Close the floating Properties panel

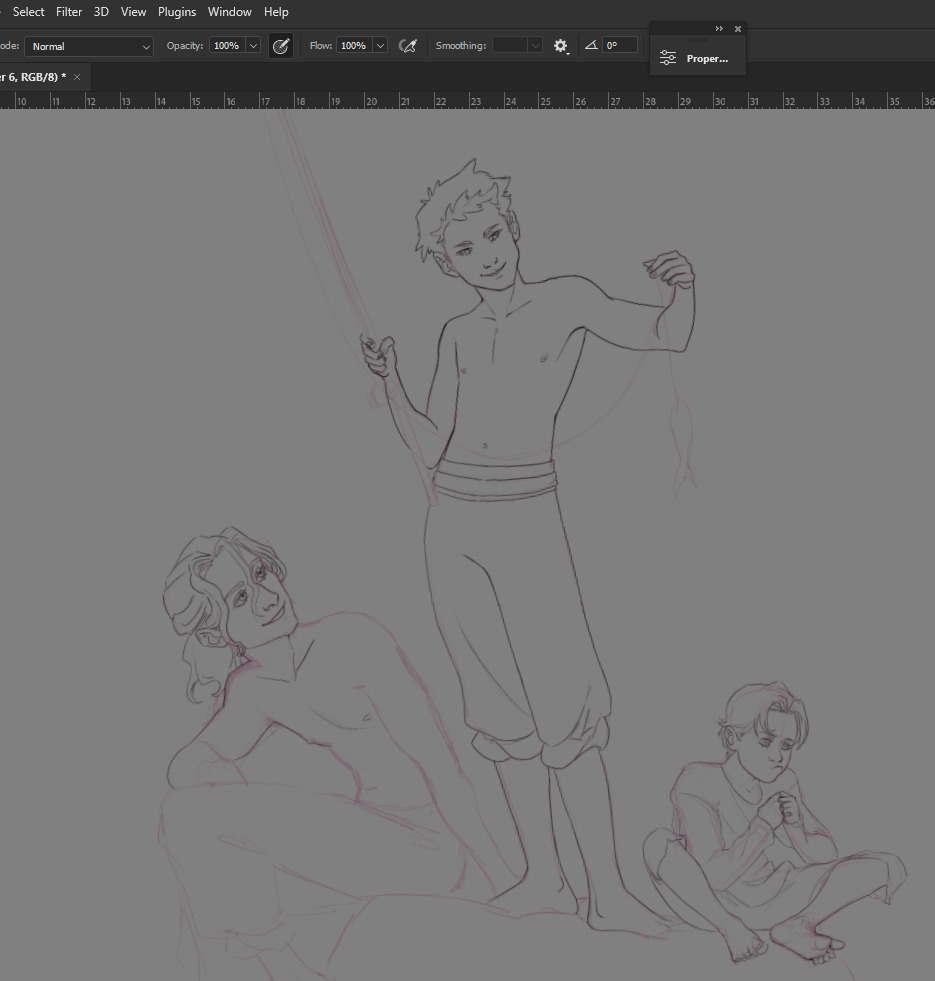(x=738, y=29)
